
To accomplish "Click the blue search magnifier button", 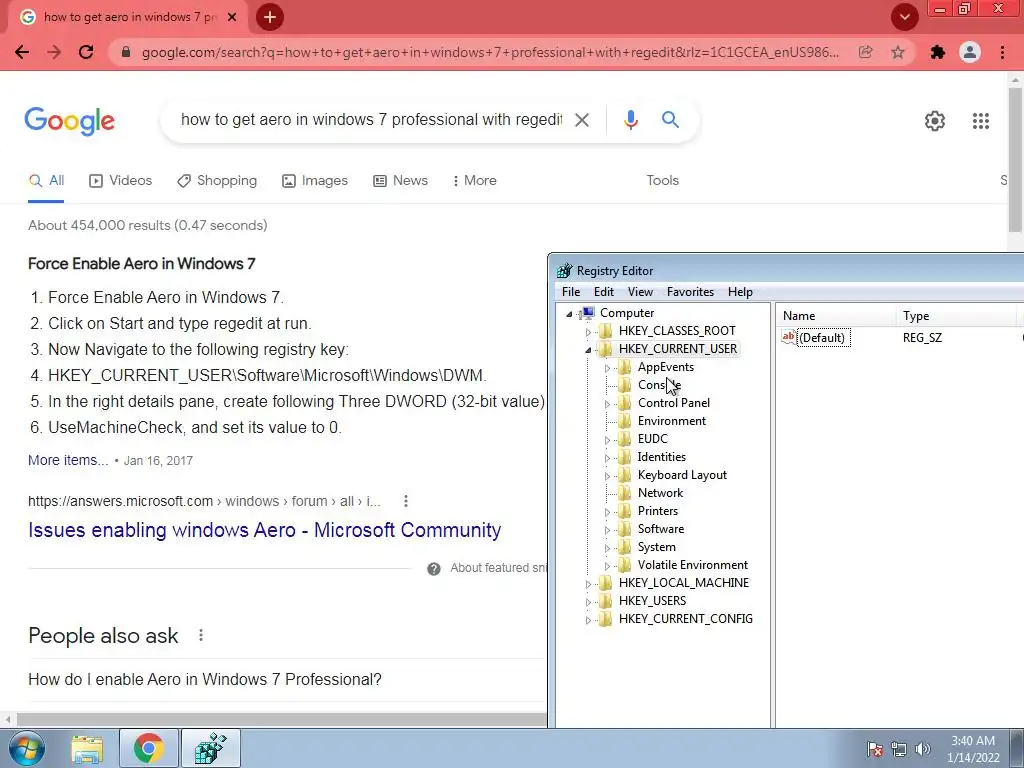I will coord(670,120).
